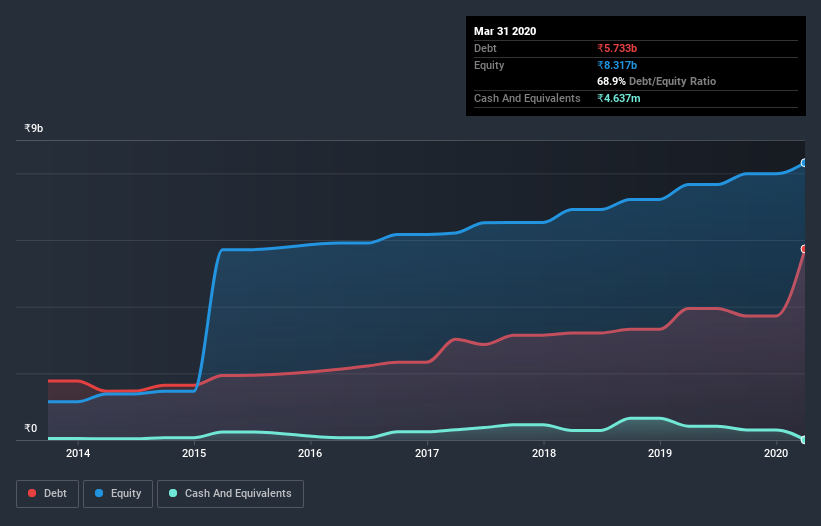
Task: Toggle Cash And Equivalents legend button
Action: [x=230, y=494]
